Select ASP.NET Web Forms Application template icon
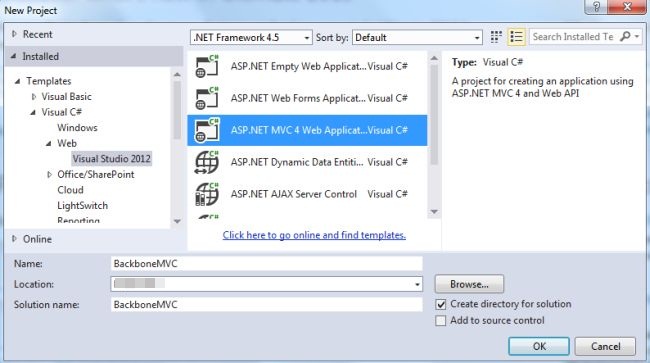The image size is (650, 363). point(206,98)
